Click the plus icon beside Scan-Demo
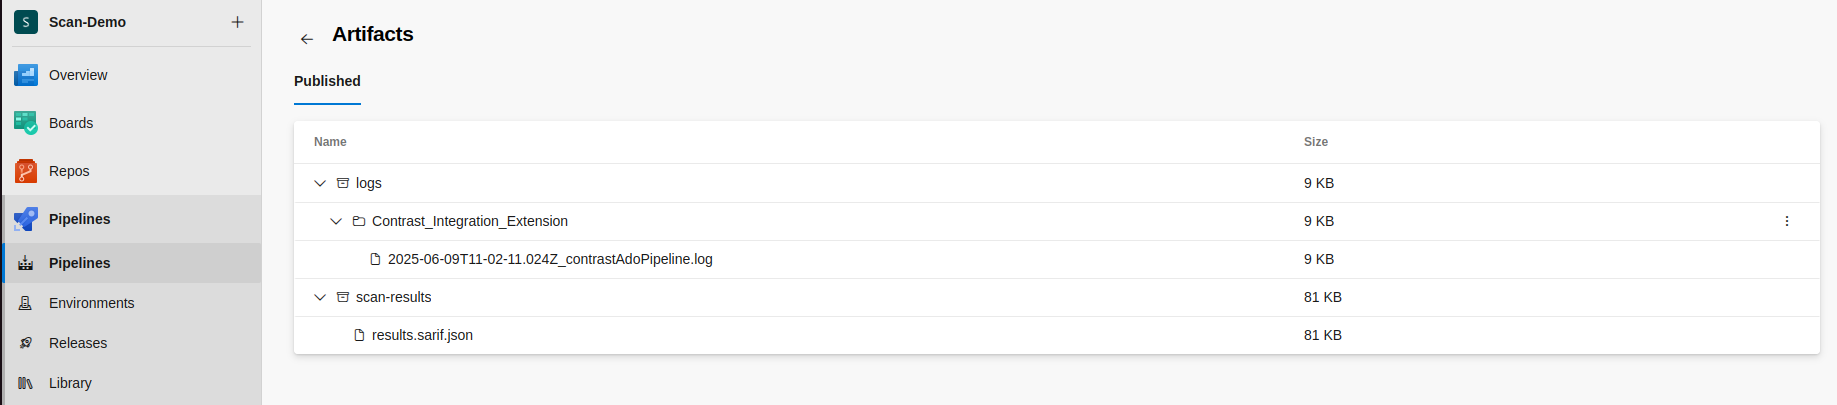The height and width of the screenshot is (405, 1837). tap(237, 22)
